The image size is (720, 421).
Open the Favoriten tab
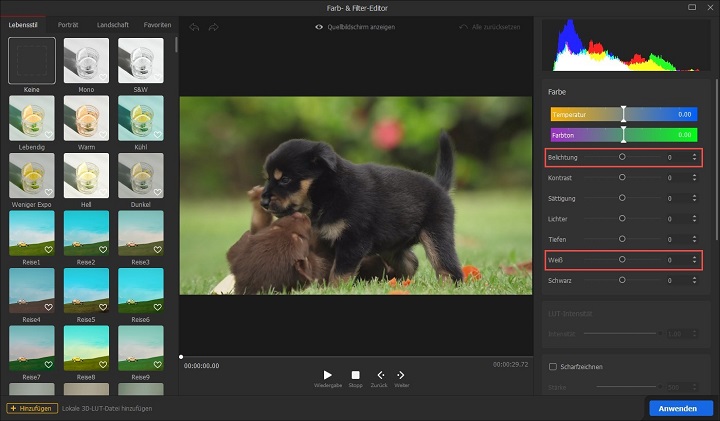[157, 24]
